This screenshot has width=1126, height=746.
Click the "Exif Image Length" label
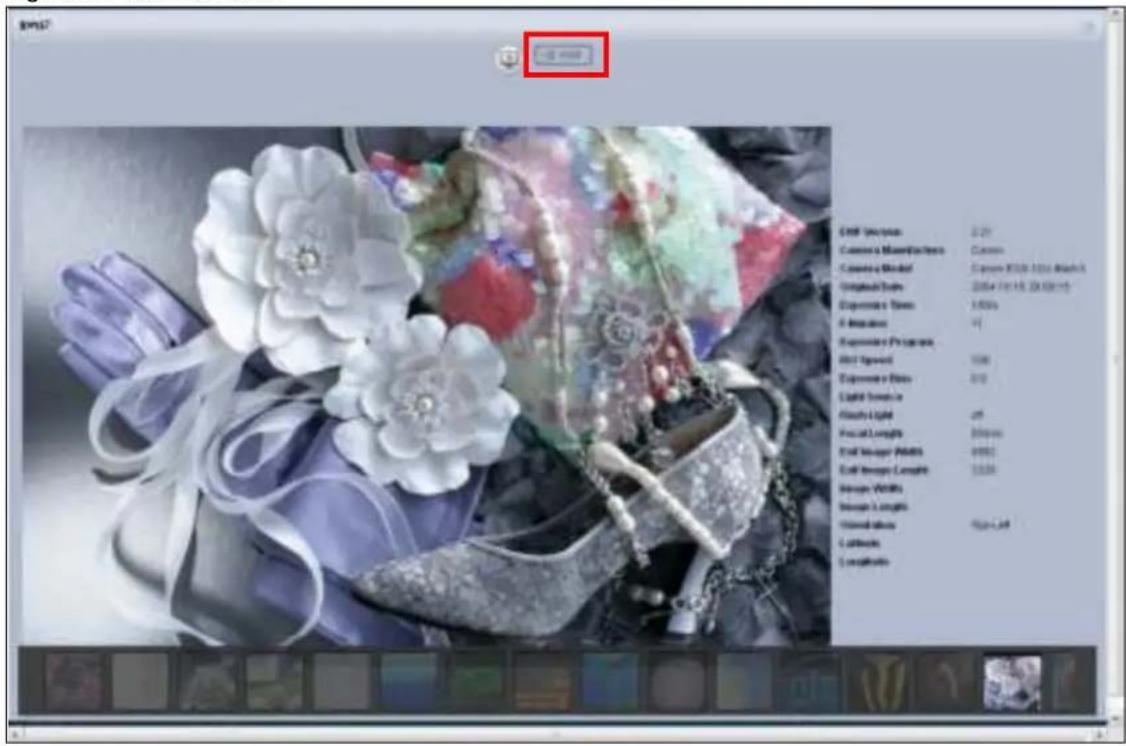coord(883,470)
